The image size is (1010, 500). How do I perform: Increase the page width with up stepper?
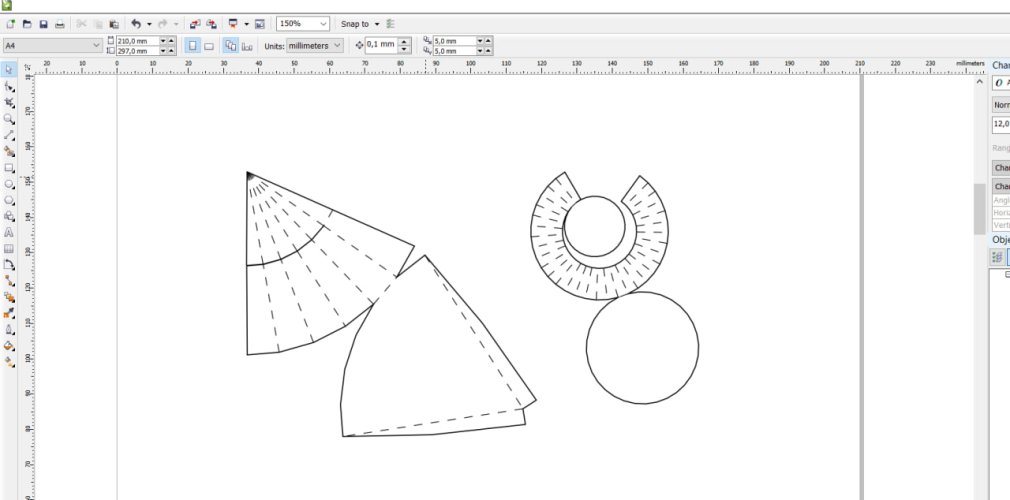[171, 41]
